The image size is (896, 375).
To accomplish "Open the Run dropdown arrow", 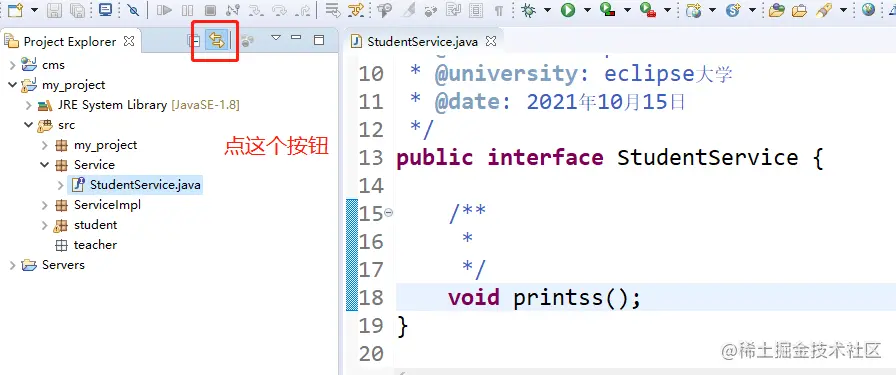I will click(587, 10).
